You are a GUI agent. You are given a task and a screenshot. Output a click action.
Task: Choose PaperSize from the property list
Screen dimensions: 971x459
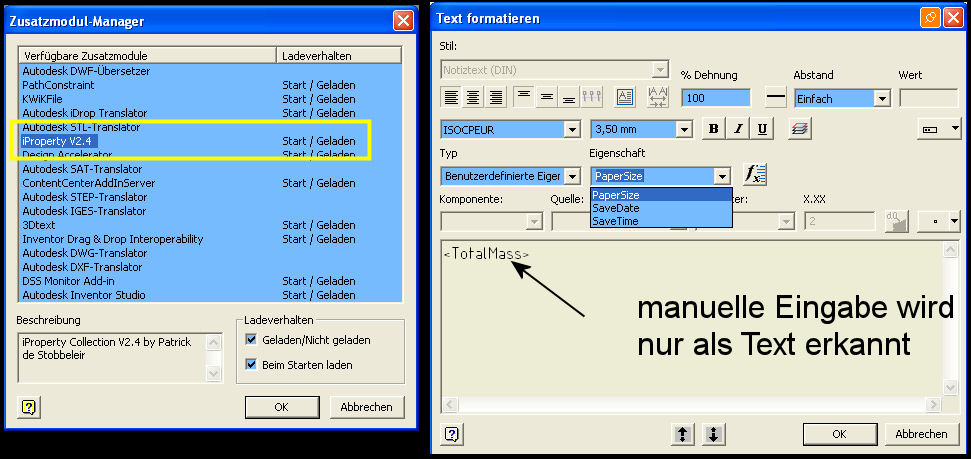click(661, 195)
